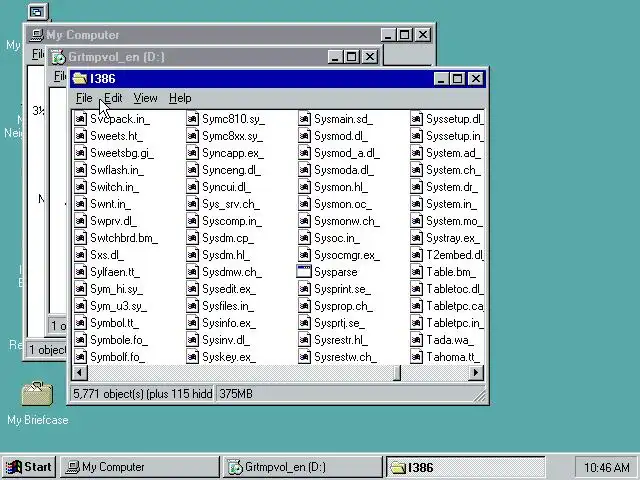Viewport: 640px width, 480px height.
Task: Select the Sylfaen.tt_ file name
Action: pyautogui.click(x=115, y=272)
